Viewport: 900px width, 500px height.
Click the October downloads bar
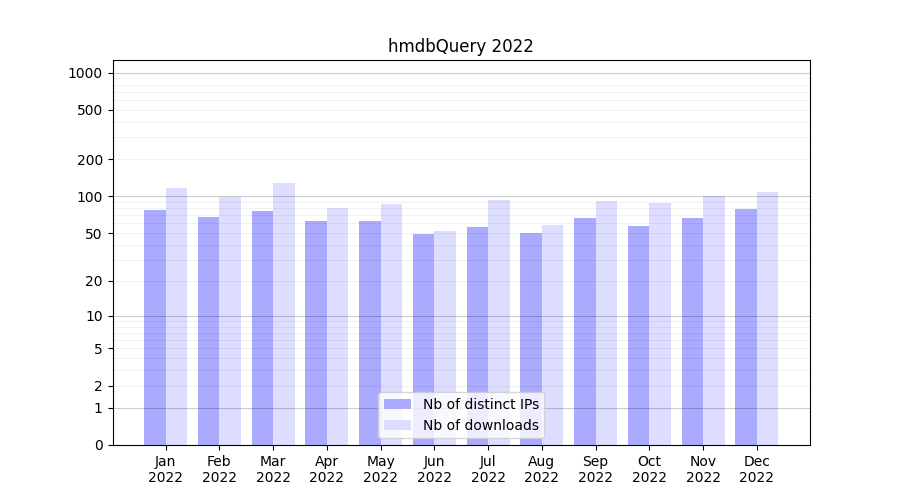click(660, 324)
